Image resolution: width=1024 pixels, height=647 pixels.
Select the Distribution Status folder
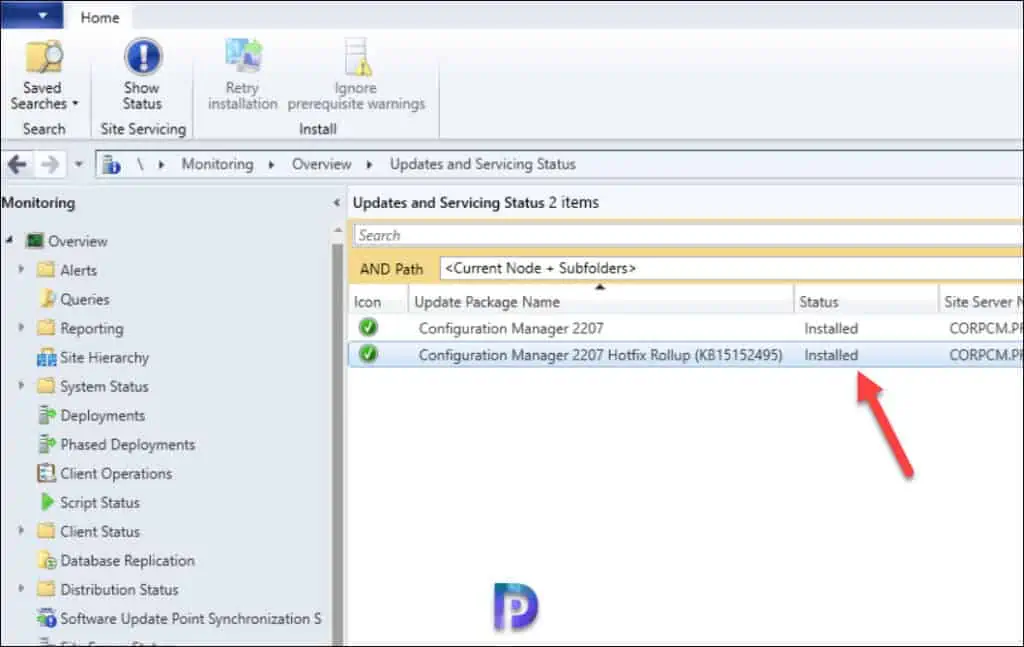click(108, 589)
